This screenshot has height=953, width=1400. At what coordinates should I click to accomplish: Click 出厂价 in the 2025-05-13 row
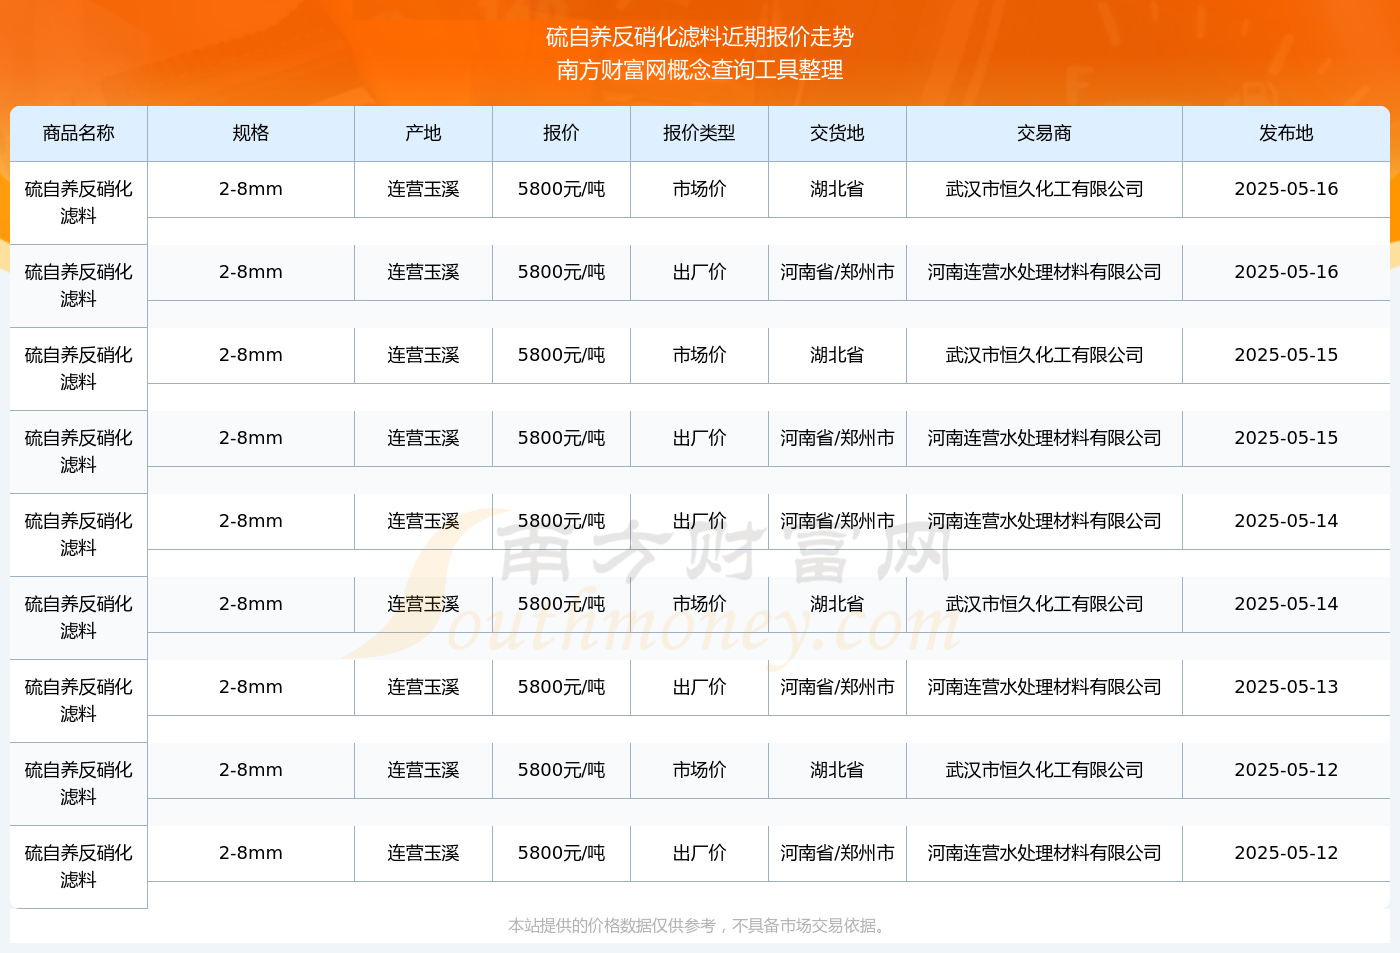[700, 687]
